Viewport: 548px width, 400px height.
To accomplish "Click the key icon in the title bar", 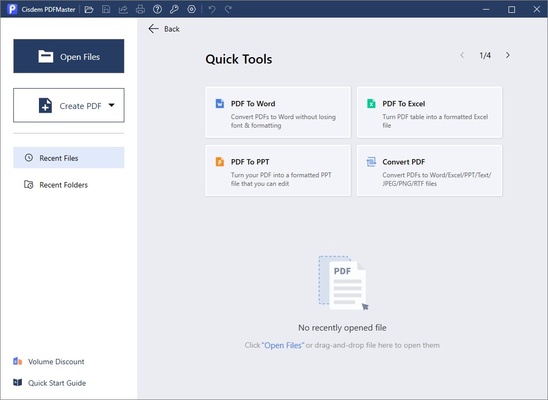I will click(x=174, y=9).
